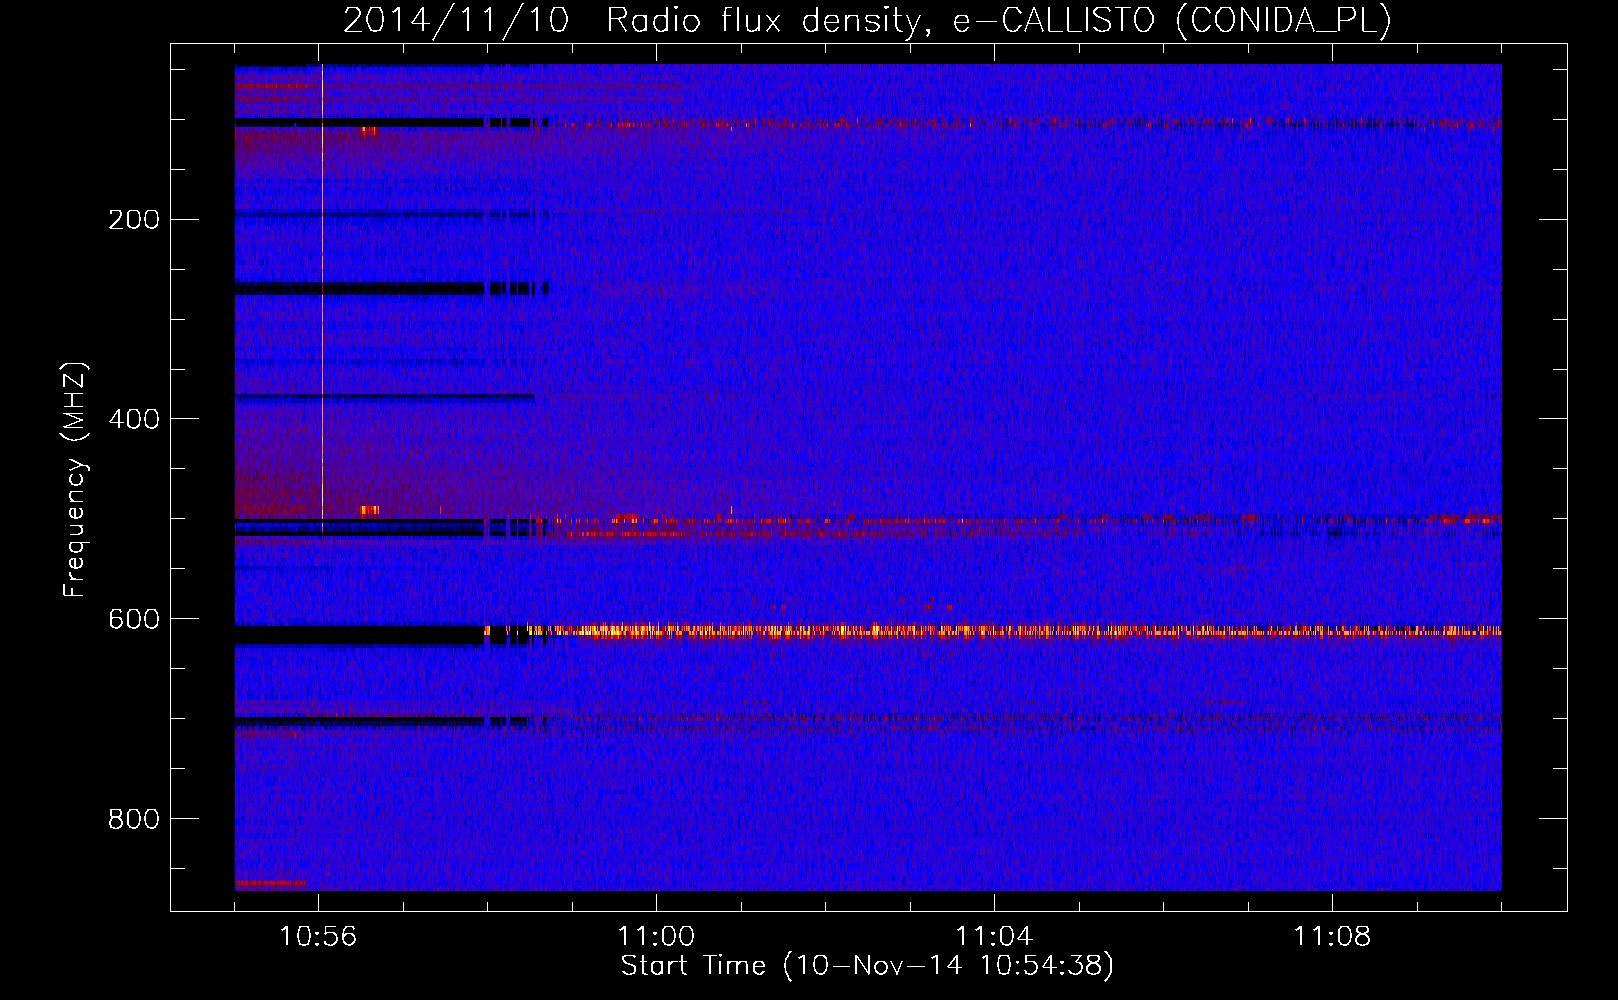Click the 400 frequency tick label
The image size is (1618, 1000).
134,419
